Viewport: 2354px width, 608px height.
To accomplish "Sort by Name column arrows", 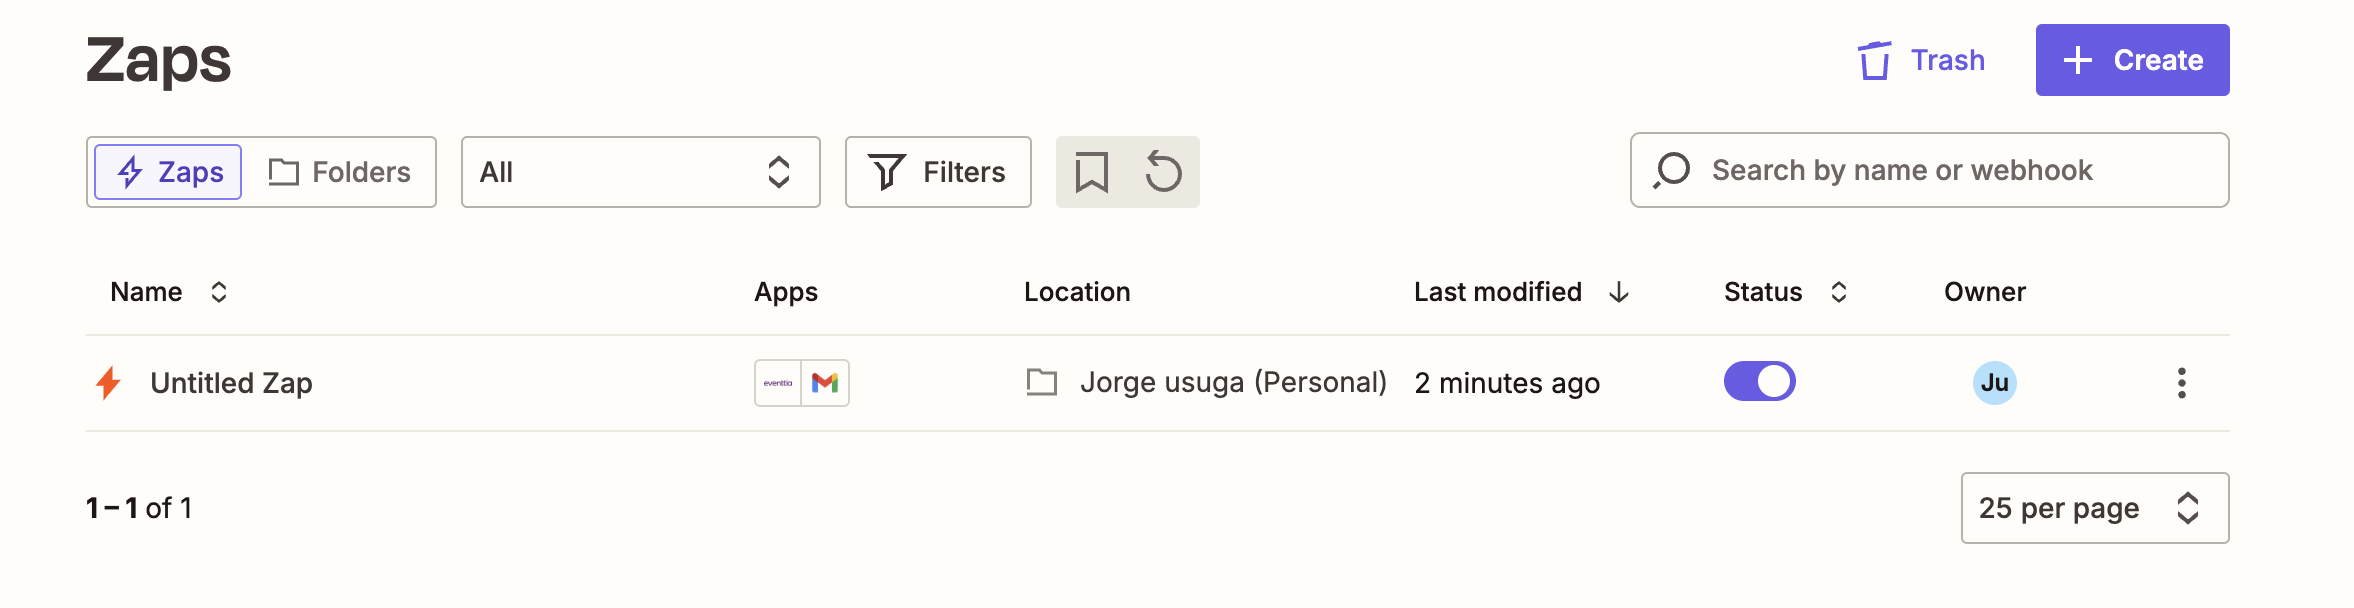I will [x=219, y=292].
